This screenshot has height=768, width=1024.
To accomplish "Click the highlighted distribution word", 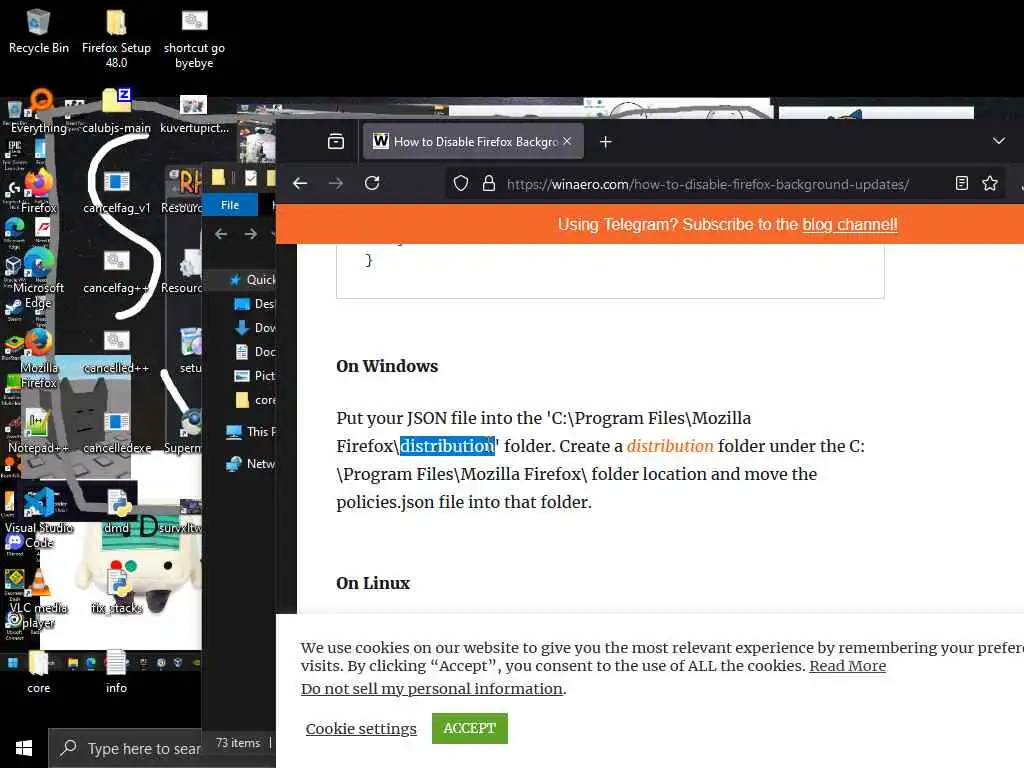I will point(447,446).
